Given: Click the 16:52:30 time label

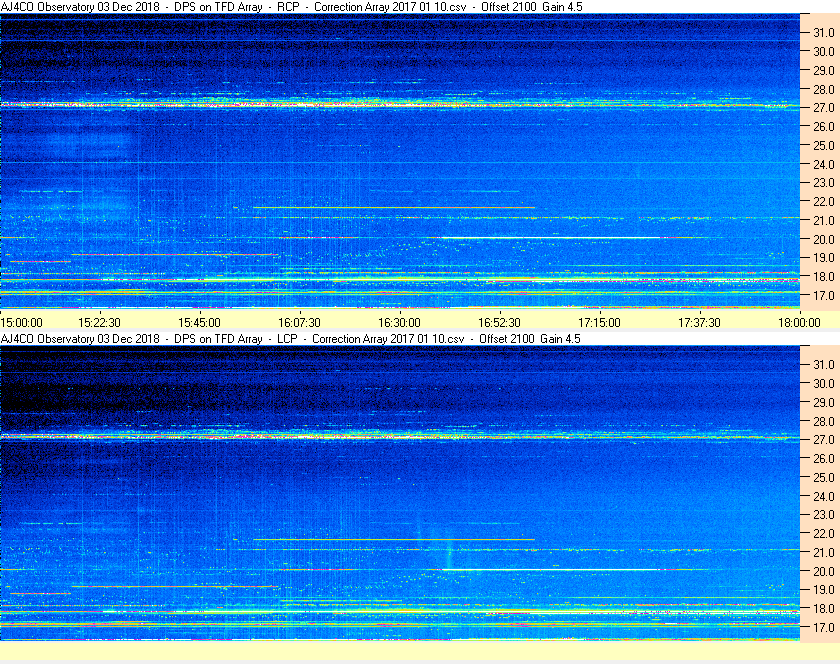Looking at the screenshot, I should 499,323.
